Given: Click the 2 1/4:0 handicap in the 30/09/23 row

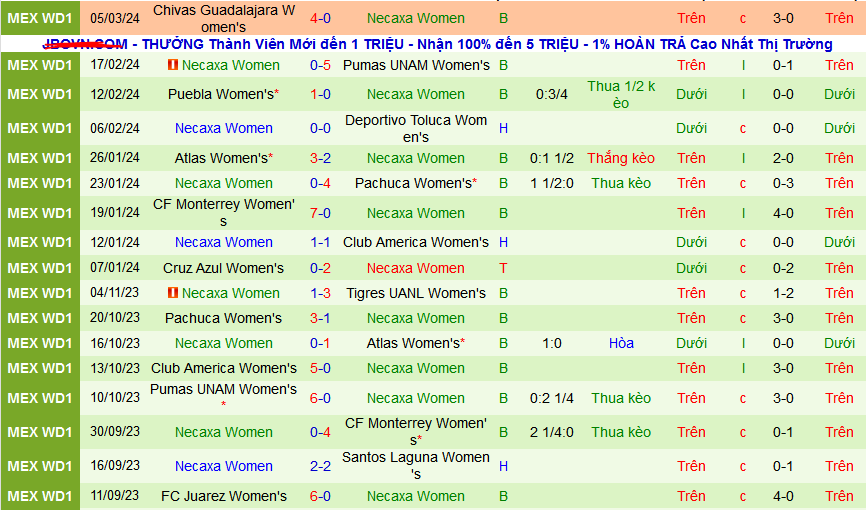Looking at the screenshot, I should click(x=551, y=432).
